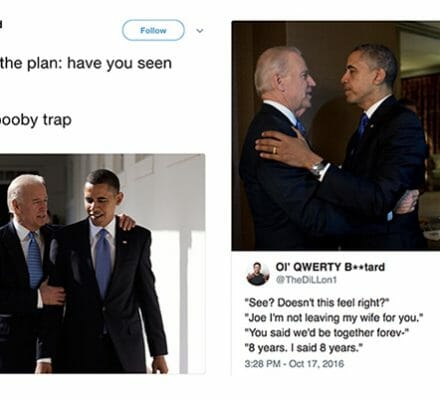Click the Ol' QWERTY B**tard profile avatar
This screenshot has height=400, width=440.
pos(258,274)
